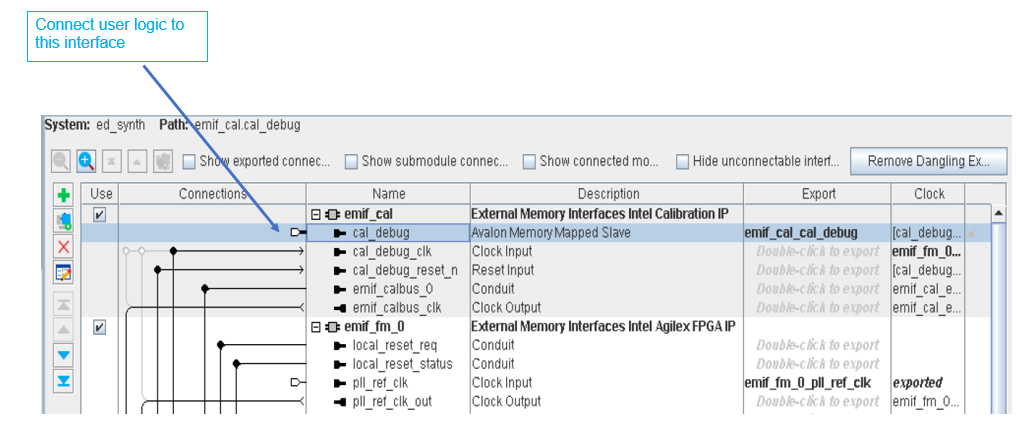The width and height of the screenshot is (1018, 425).
Task: Uncheck the Use box for emif_cal
Action: 99,214
